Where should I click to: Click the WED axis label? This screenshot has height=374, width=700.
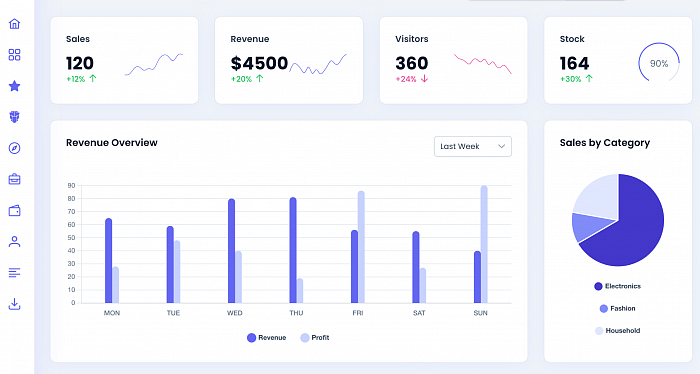234,313
